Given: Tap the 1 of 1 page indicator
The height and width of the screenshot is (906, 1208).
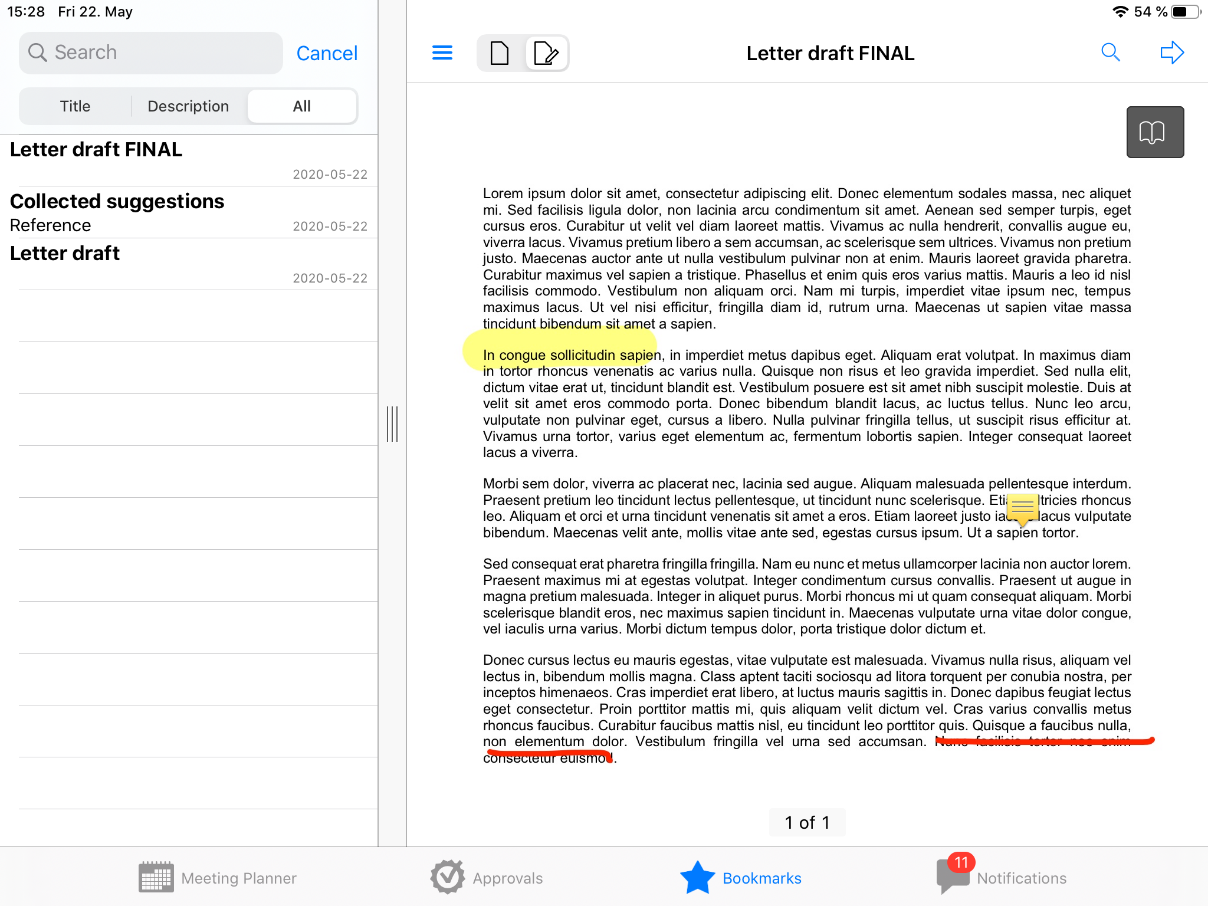Looking at the screenshot, I should click(807, 822).
